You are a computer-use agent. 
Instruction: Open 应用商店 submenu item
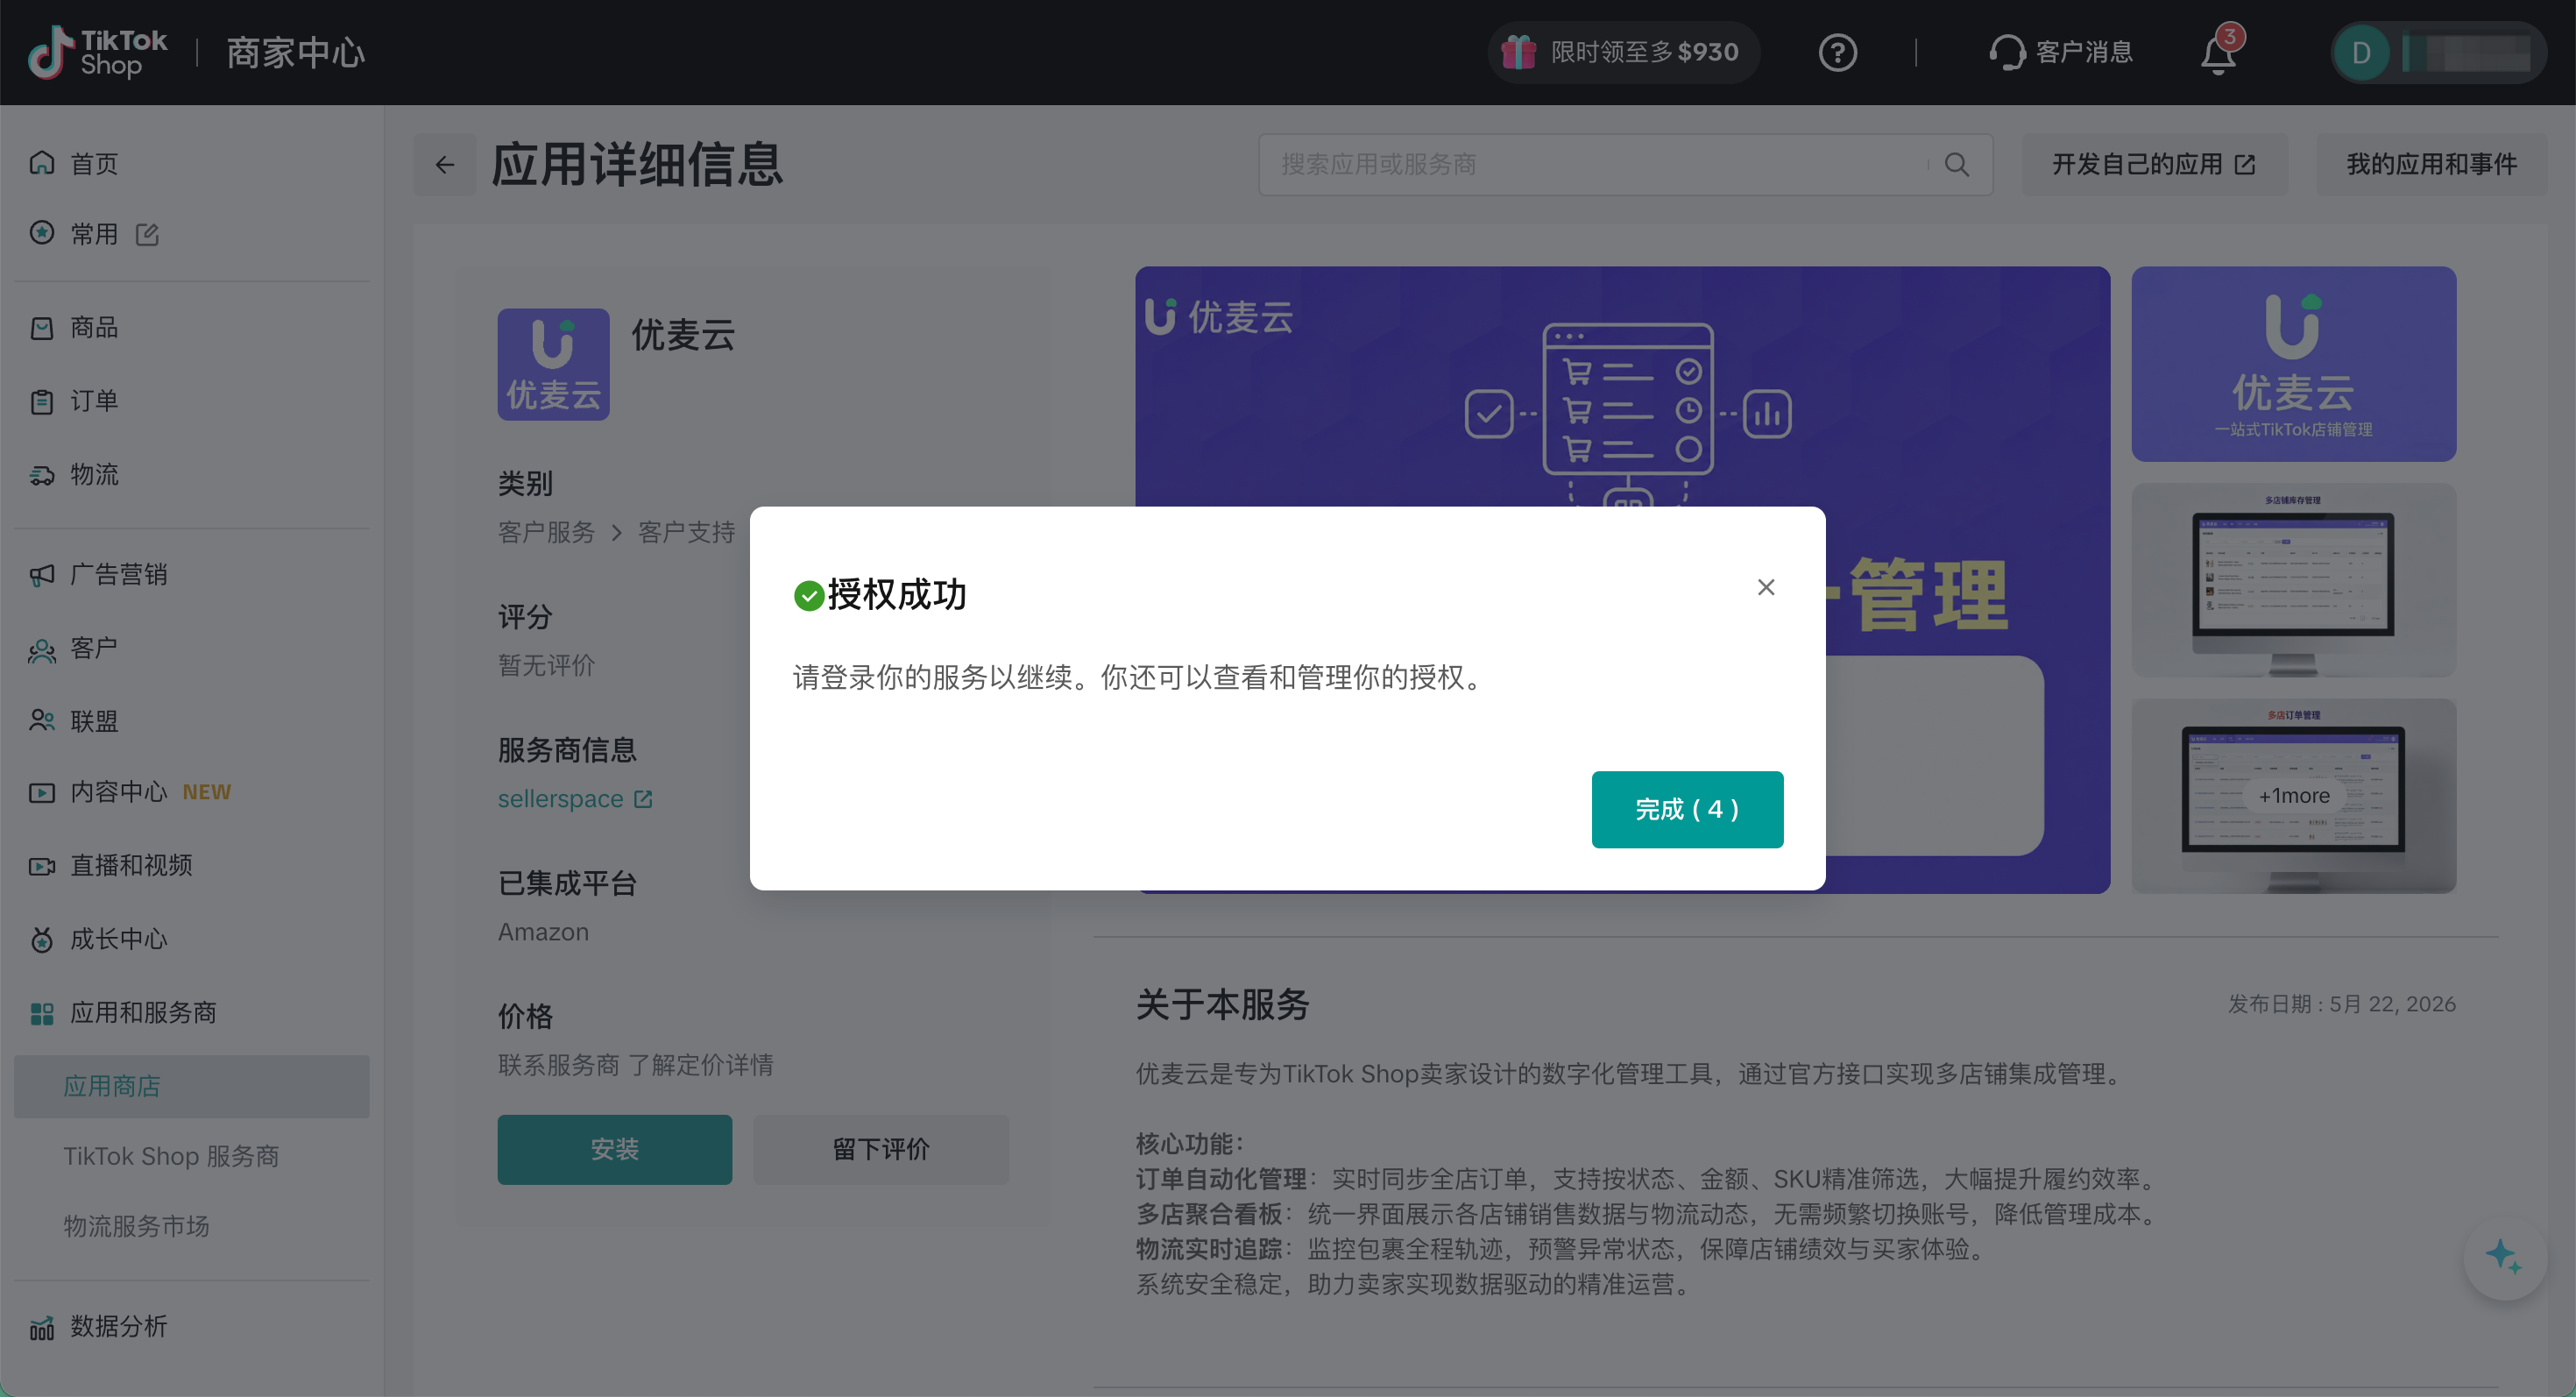192,1086
